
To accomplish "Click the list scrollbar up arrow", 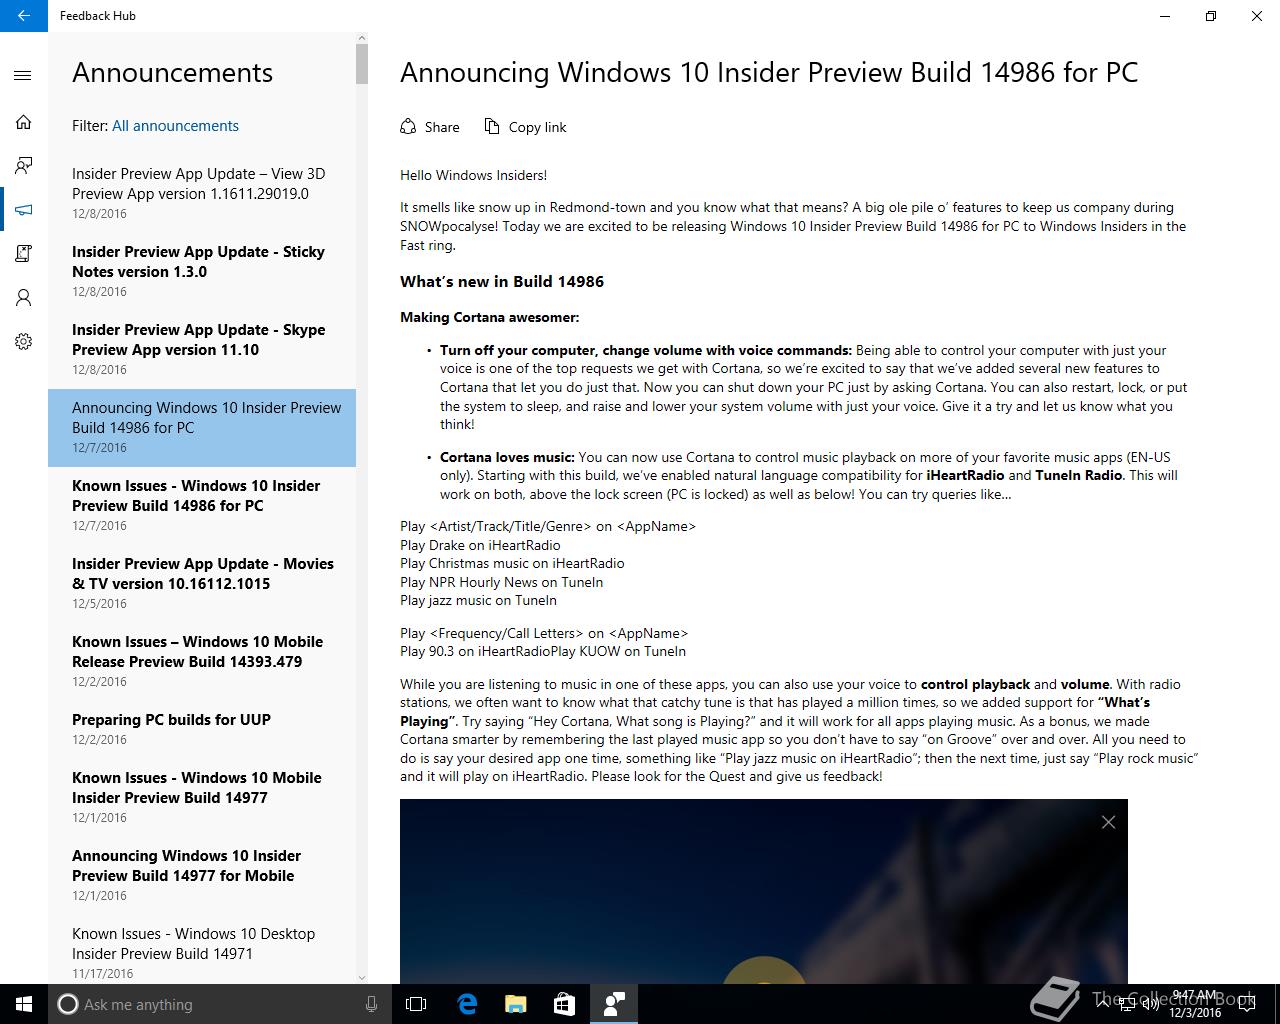I will [362, 38].
